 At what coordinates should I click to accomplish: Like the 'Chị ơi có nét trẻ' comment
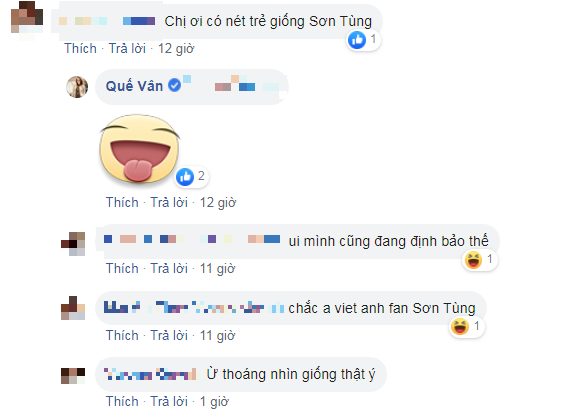click(80, 48)
